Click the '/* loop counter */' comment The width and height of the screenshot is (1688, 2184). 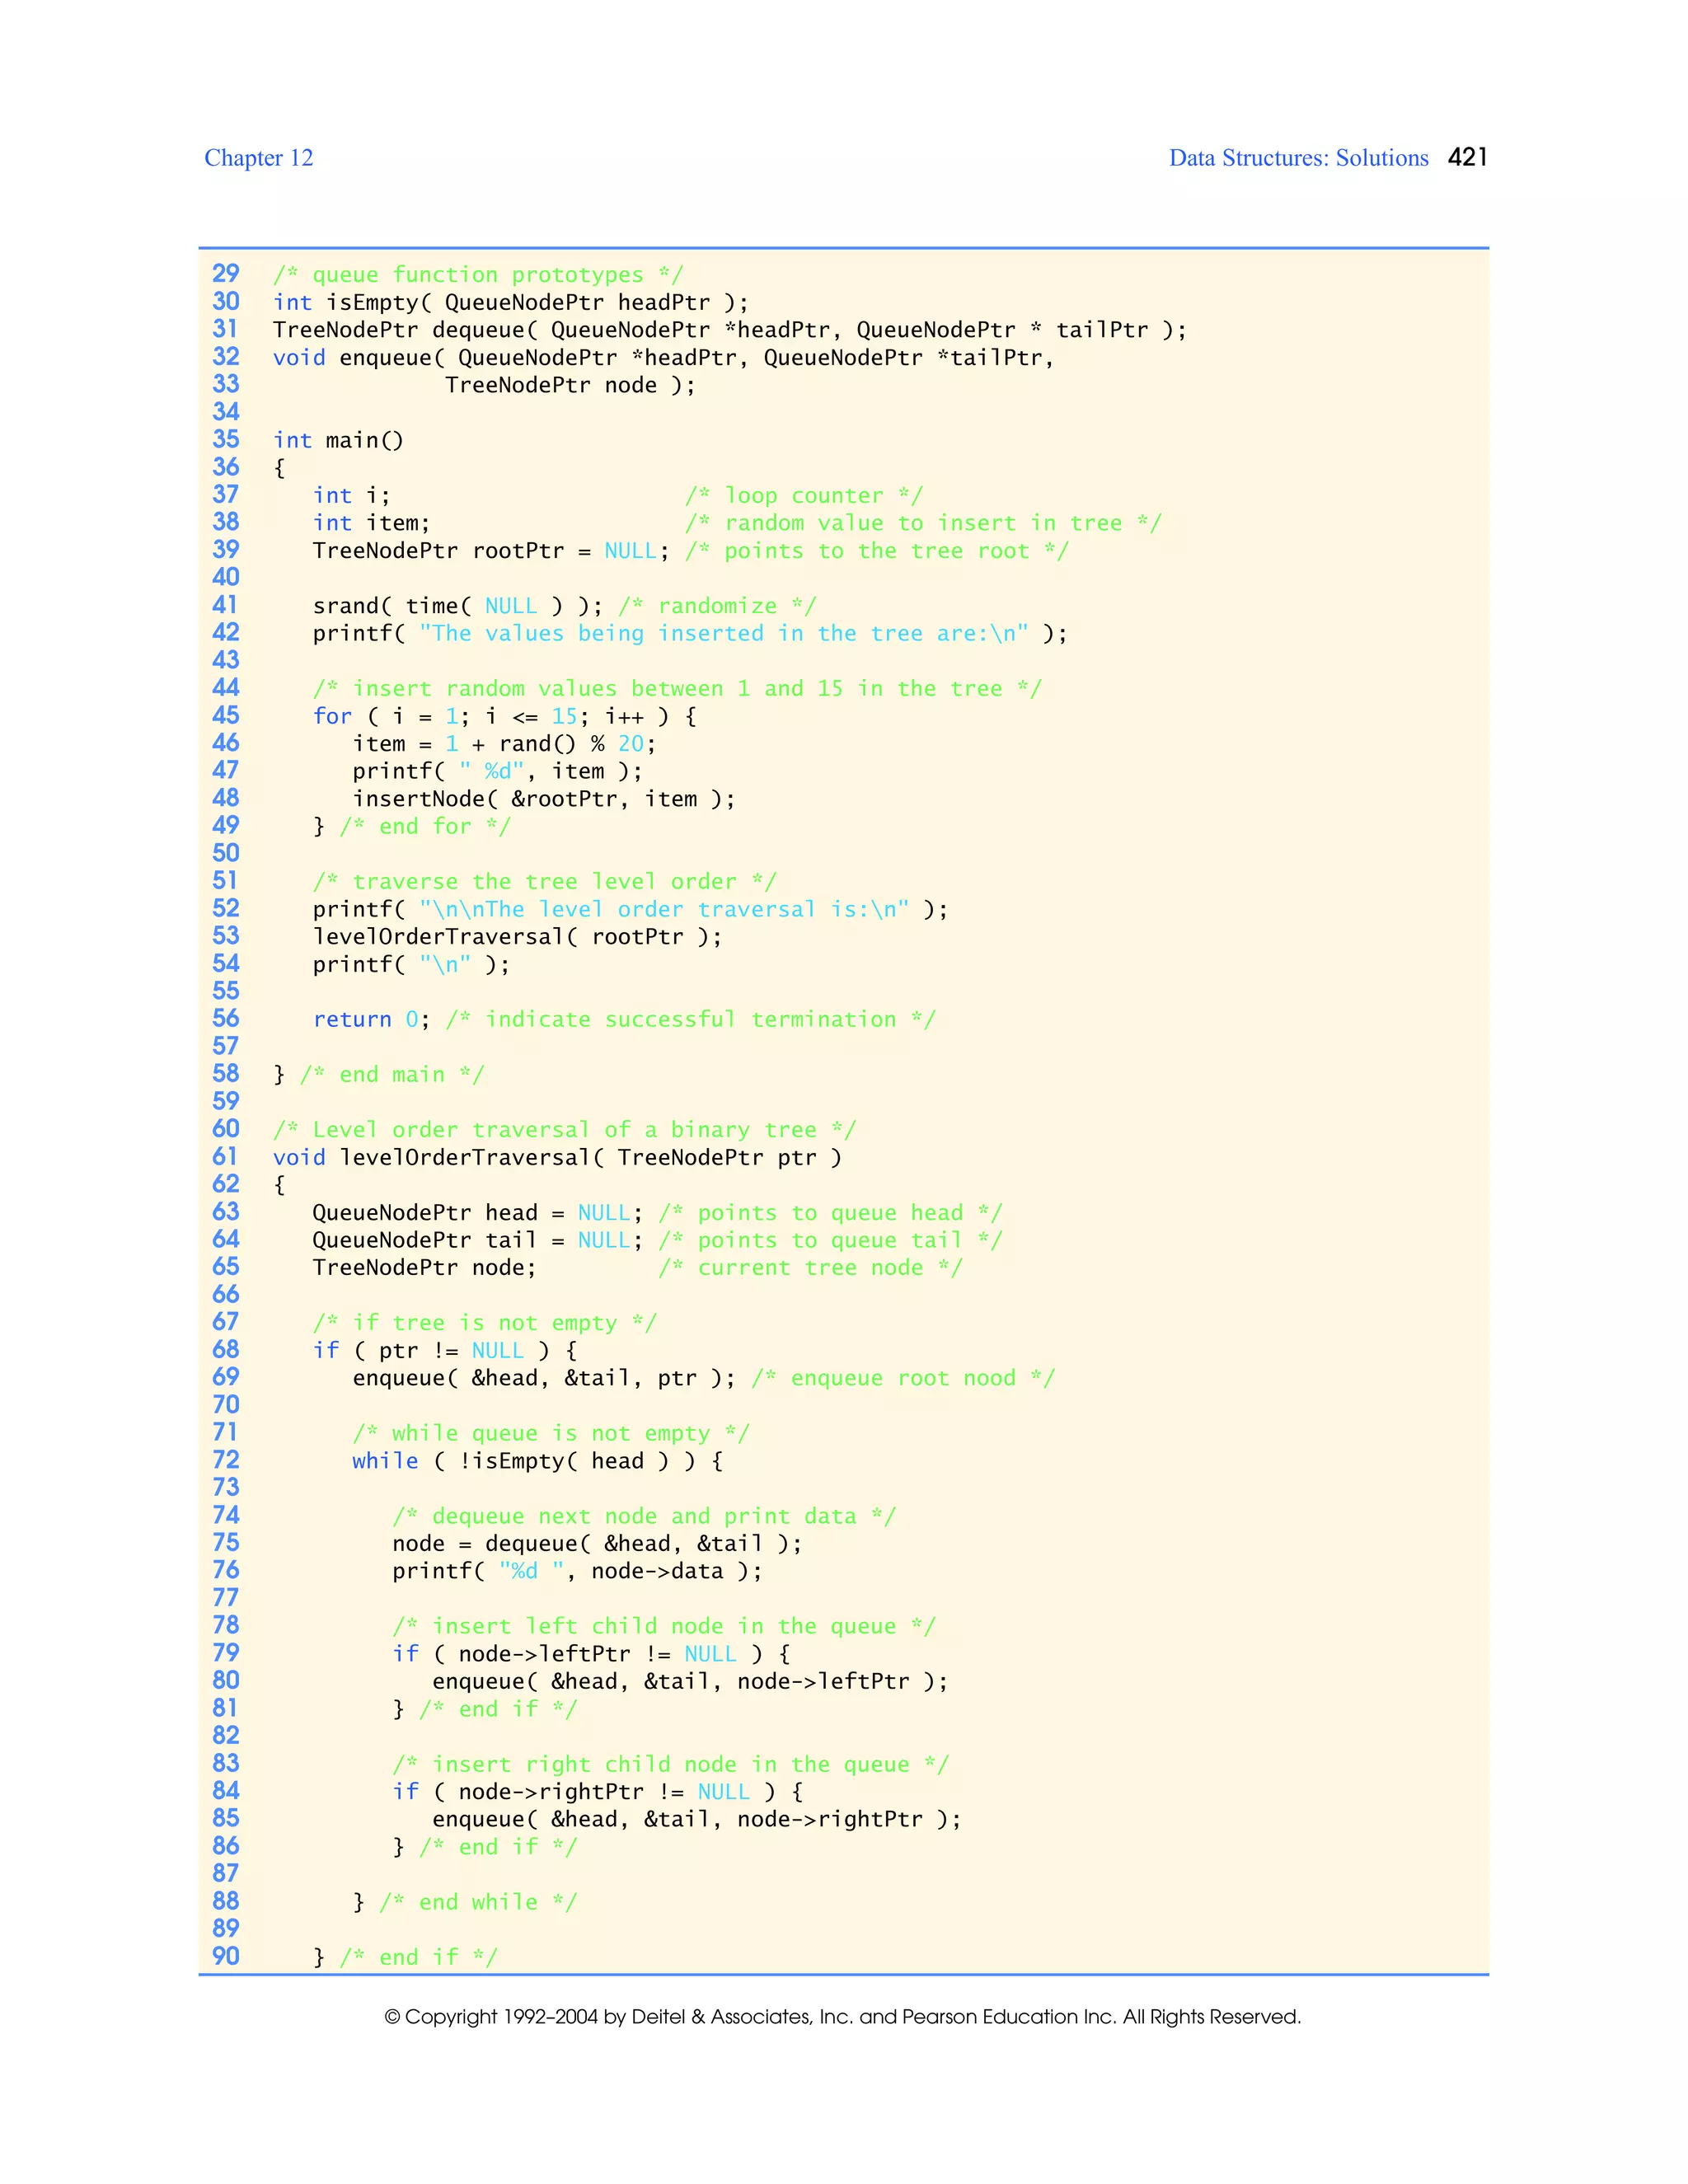tap(804, 496)
